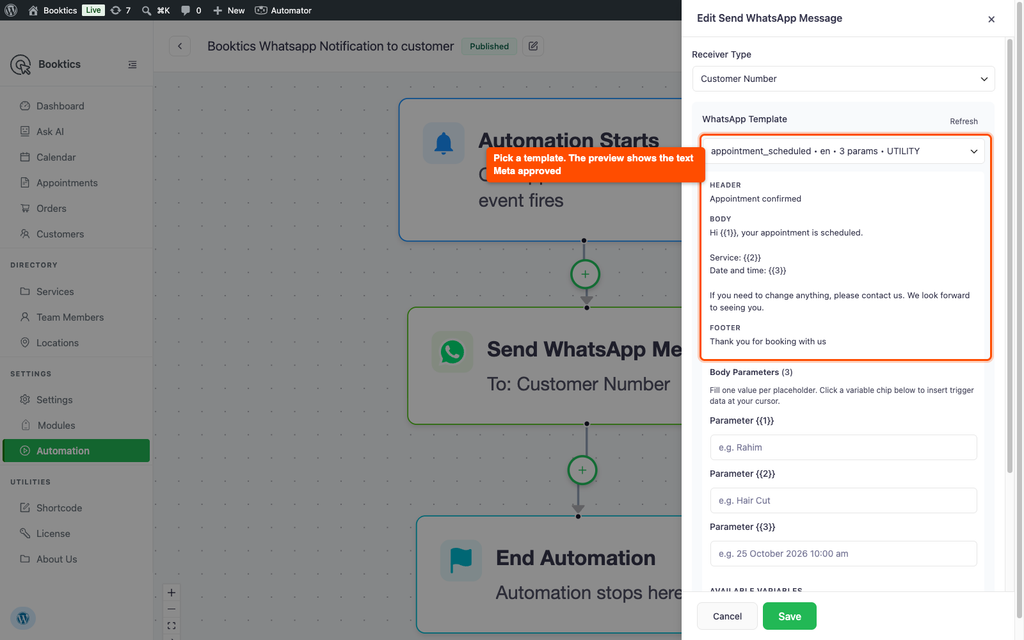Open Automator in admin bar
Screen dimensions: 1024x640
pyautogui.click(x=283, y=10)
